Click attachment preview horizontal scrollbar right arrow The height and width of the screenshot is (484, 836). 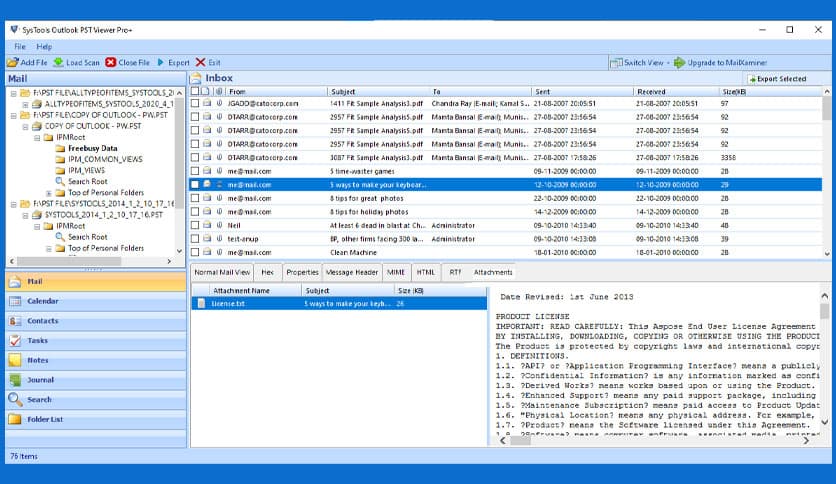pos(806,440)
